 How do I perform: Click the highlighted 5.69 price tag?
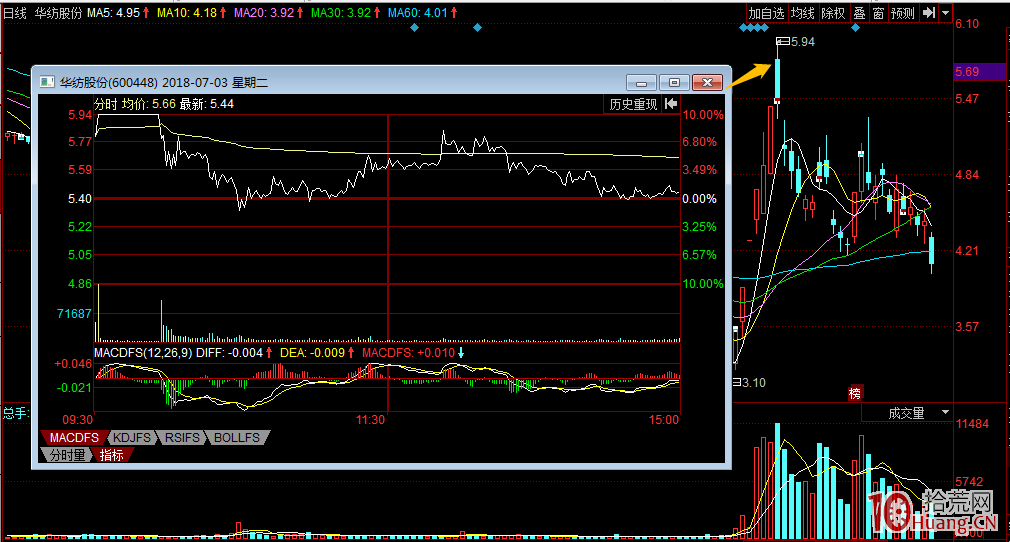979,72
